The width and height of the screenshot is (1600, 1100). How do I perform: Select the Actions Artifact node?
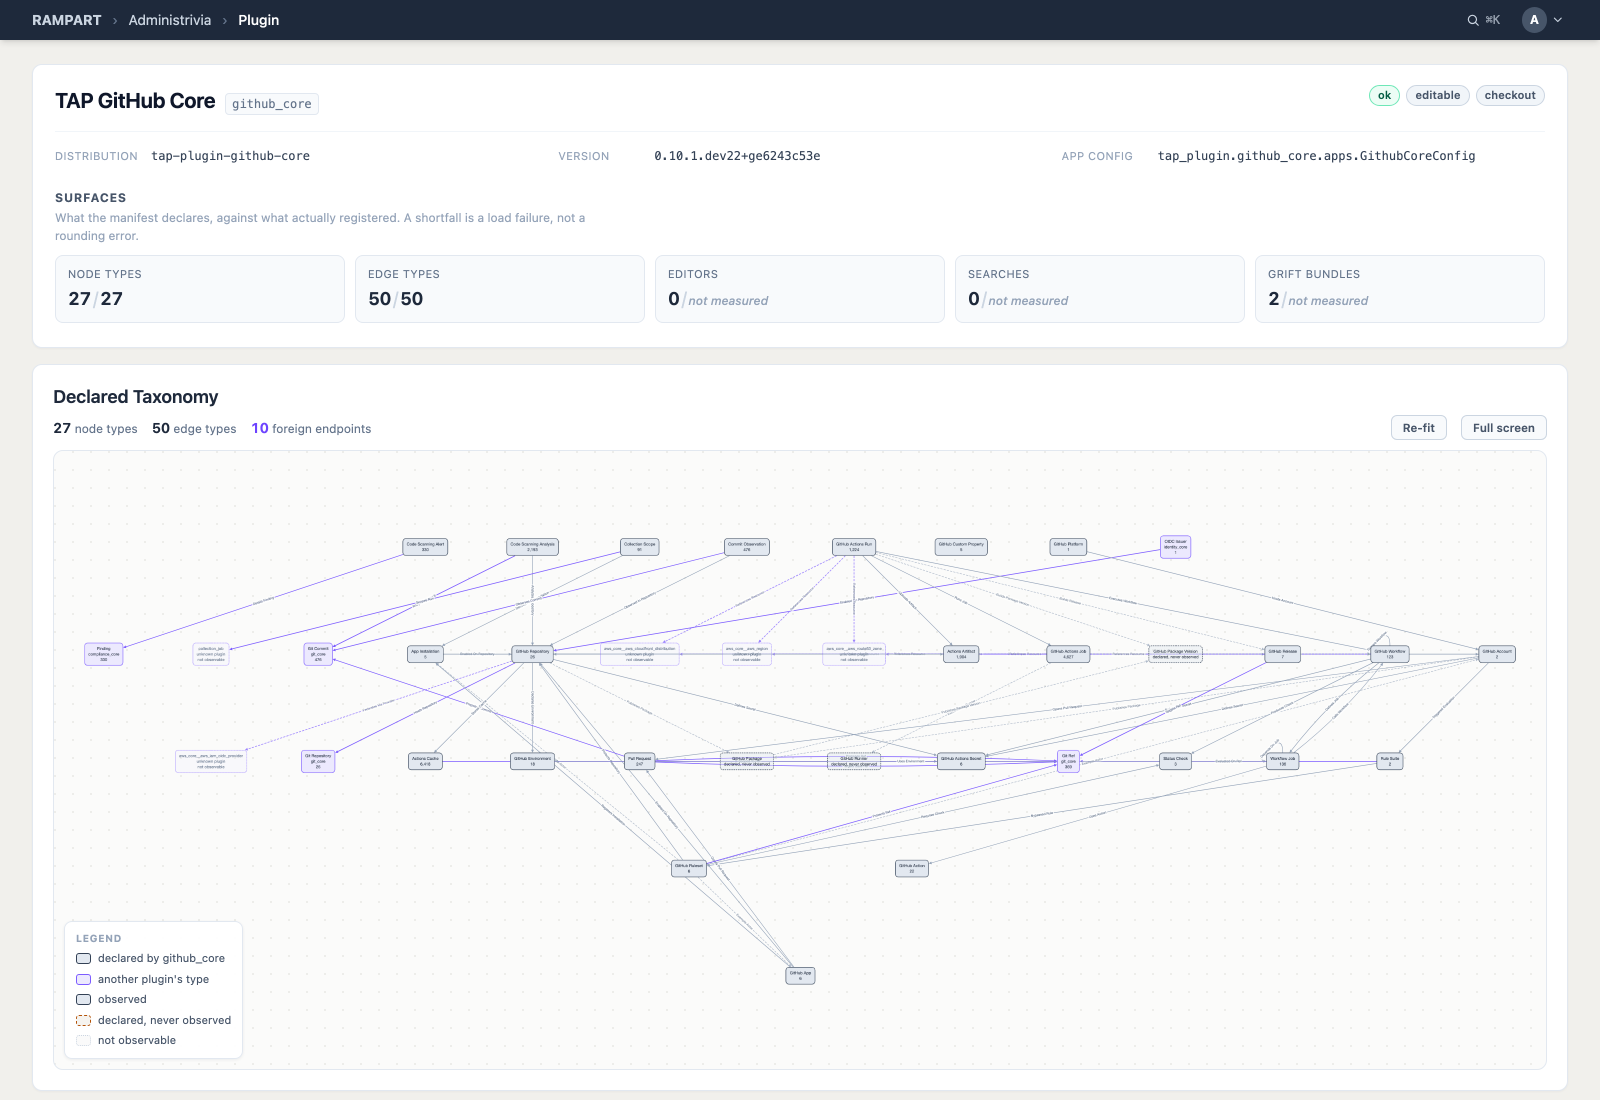[x=961, y=654]
